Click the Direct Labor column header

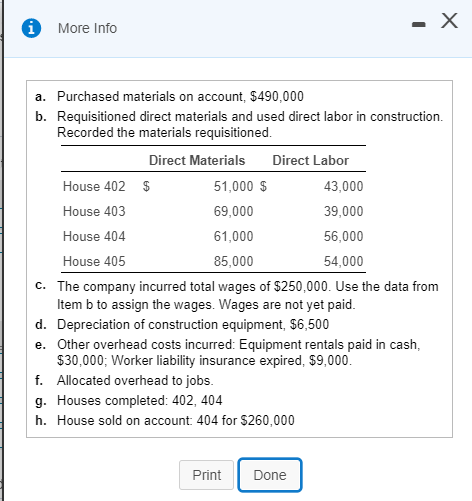click(311, 160)
